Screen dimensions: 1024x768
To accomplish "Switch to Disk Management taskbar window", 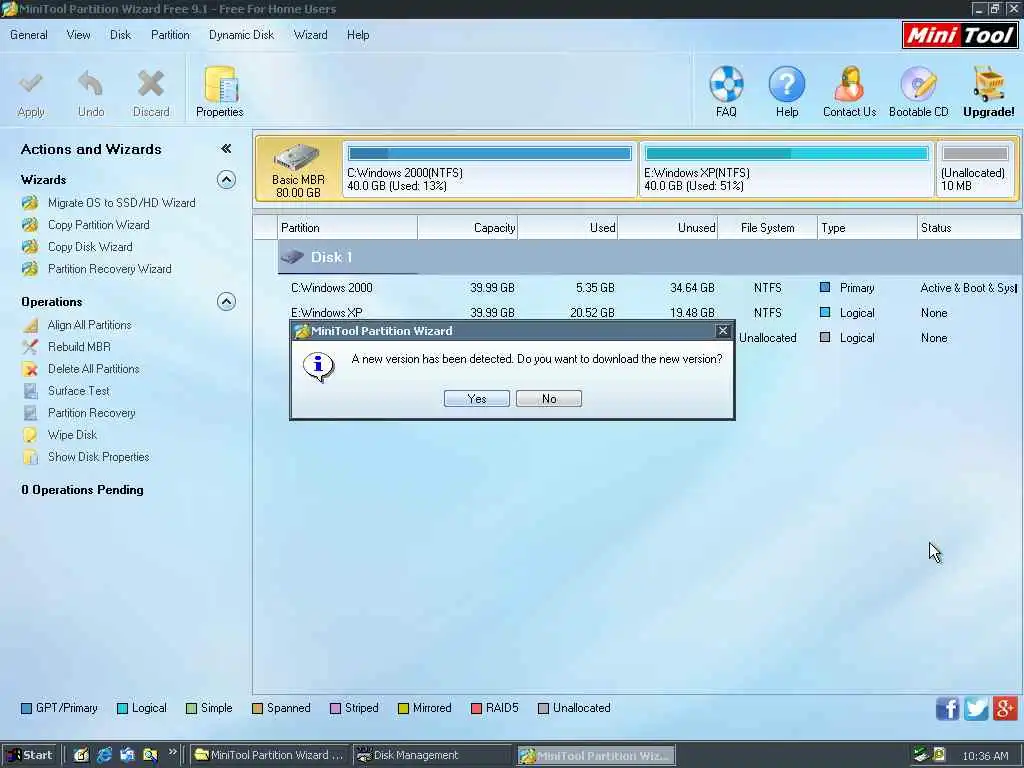I will [432, 756].
